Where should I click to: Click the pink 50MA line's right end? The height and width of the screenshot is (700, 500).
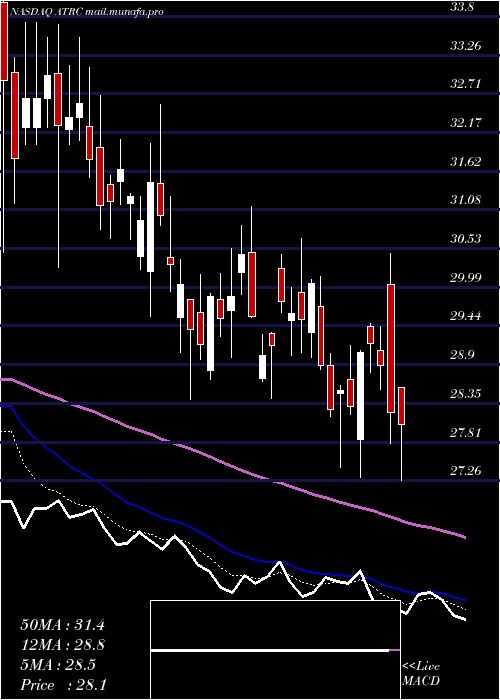(463, 536)
